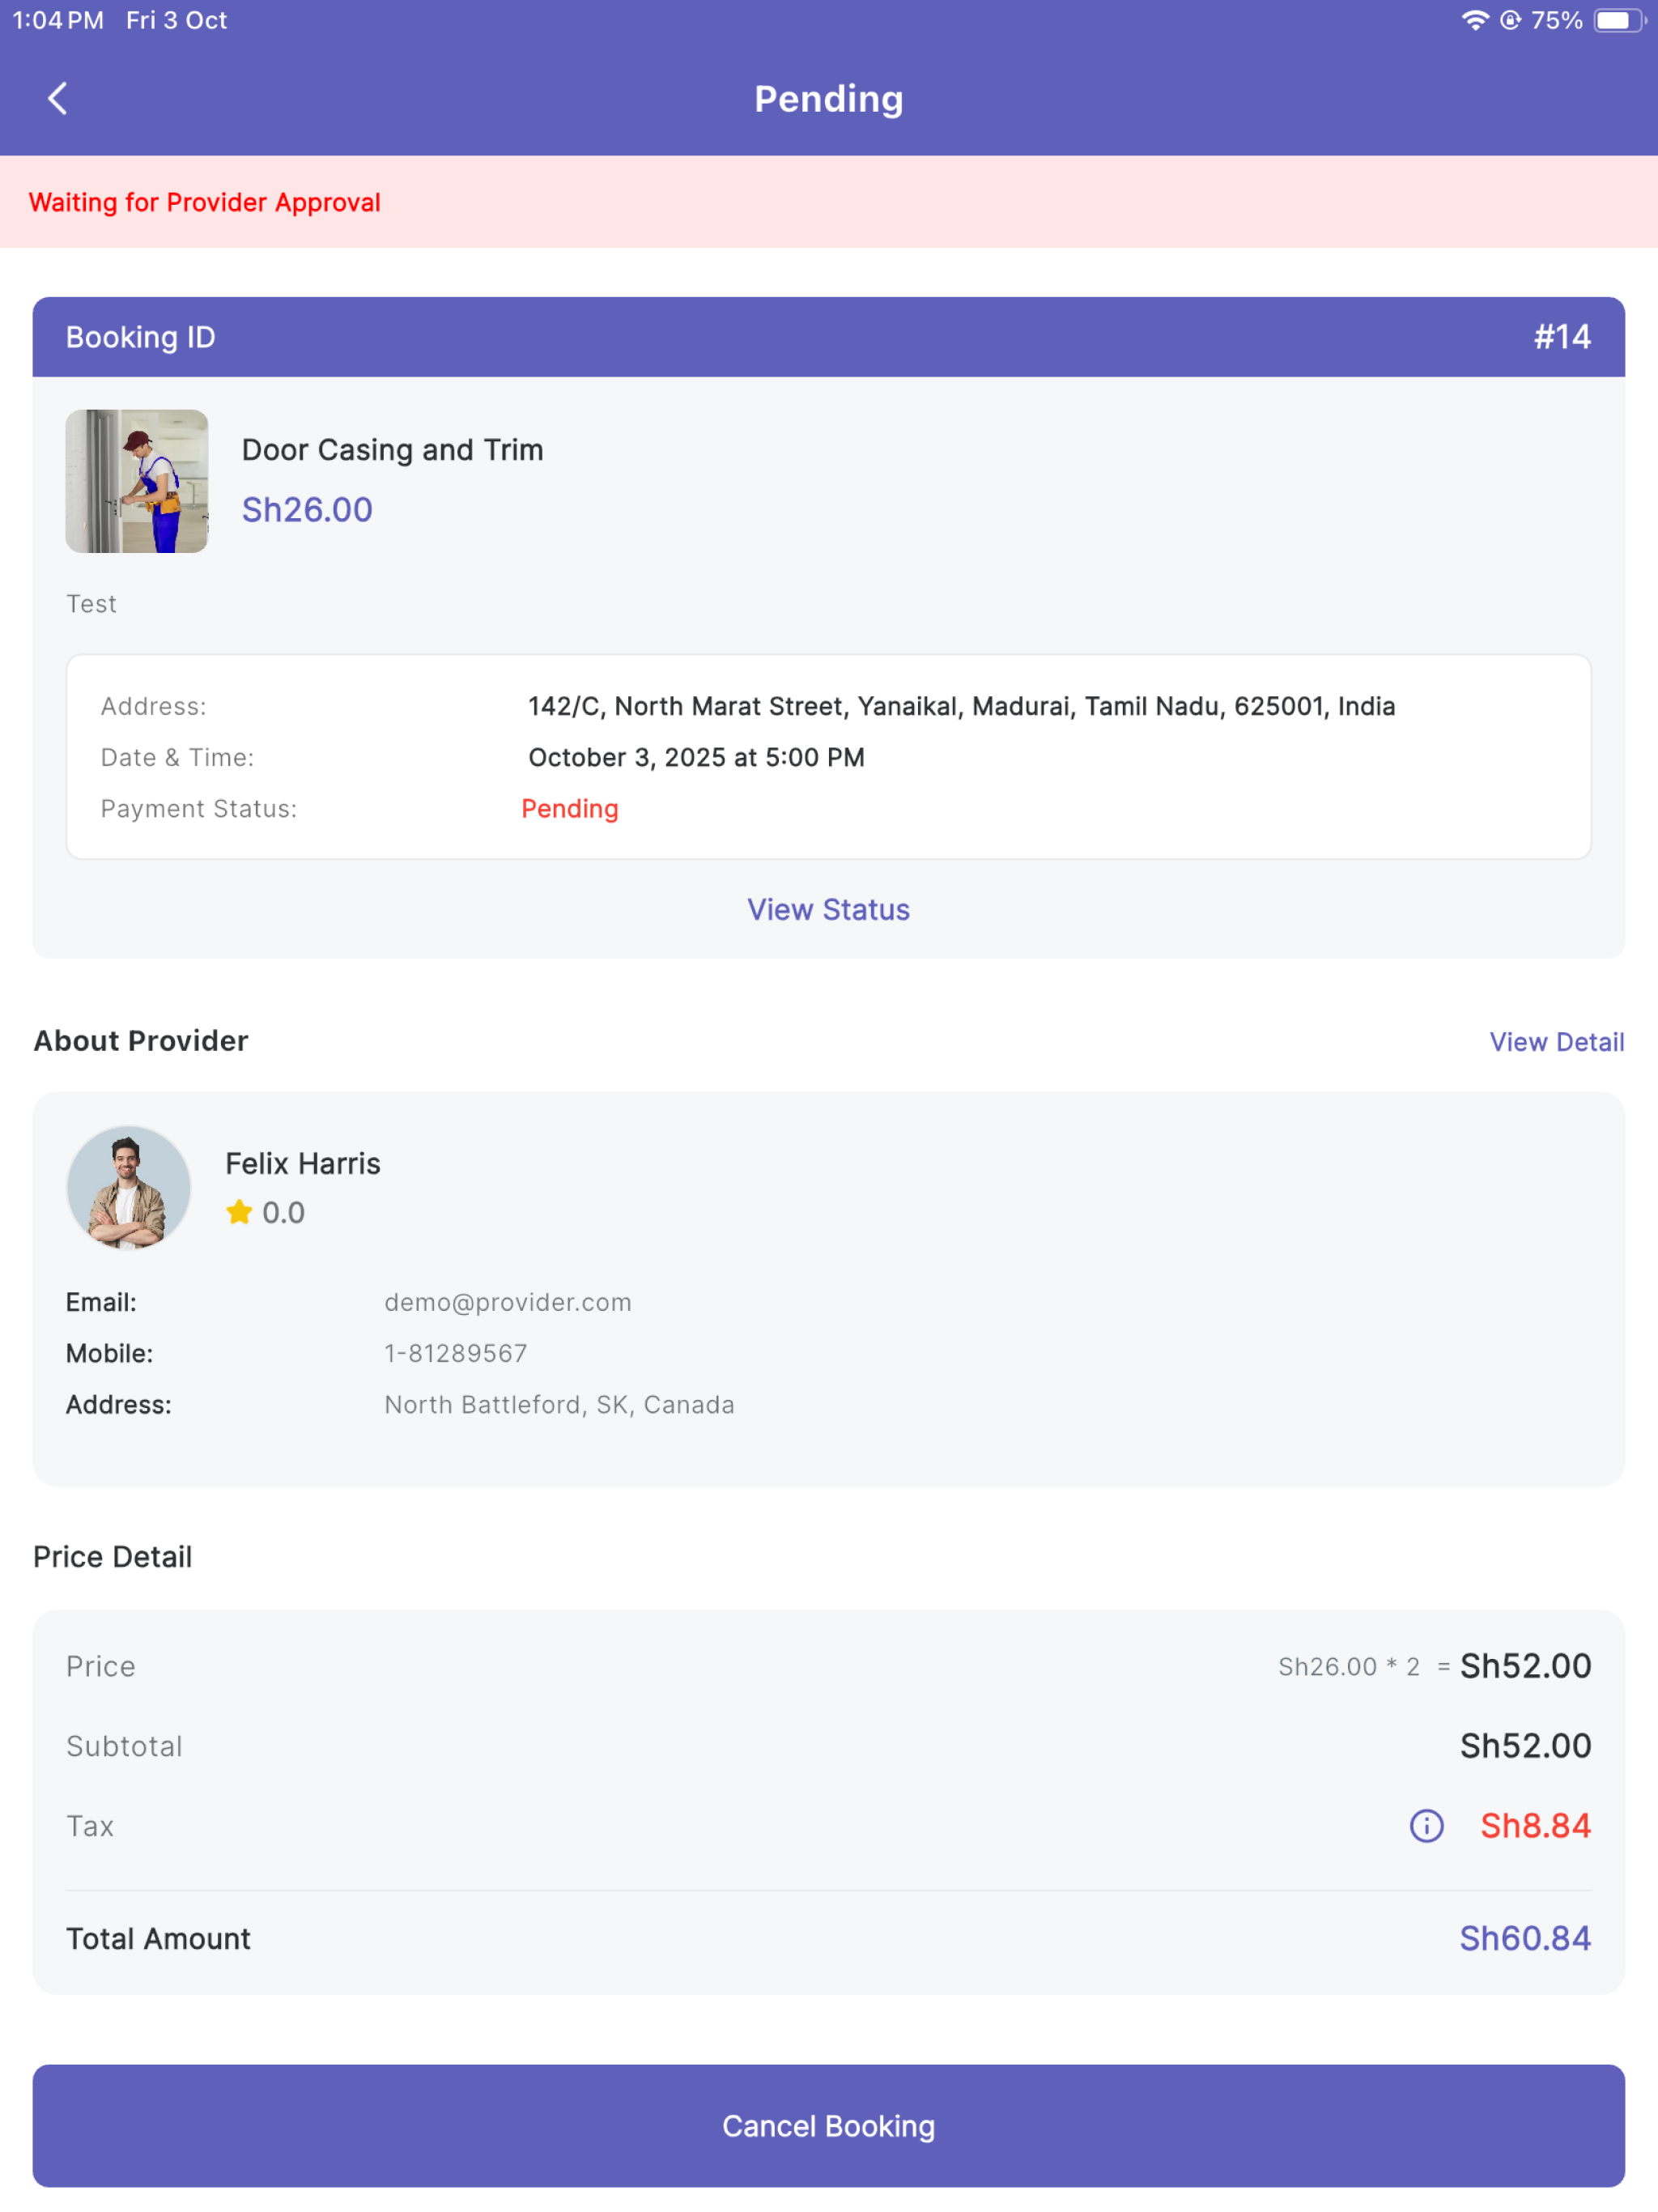This screenshot has height=2212, width=1658.
Task: Tap the Pending page title
Action: coord(829,98)
